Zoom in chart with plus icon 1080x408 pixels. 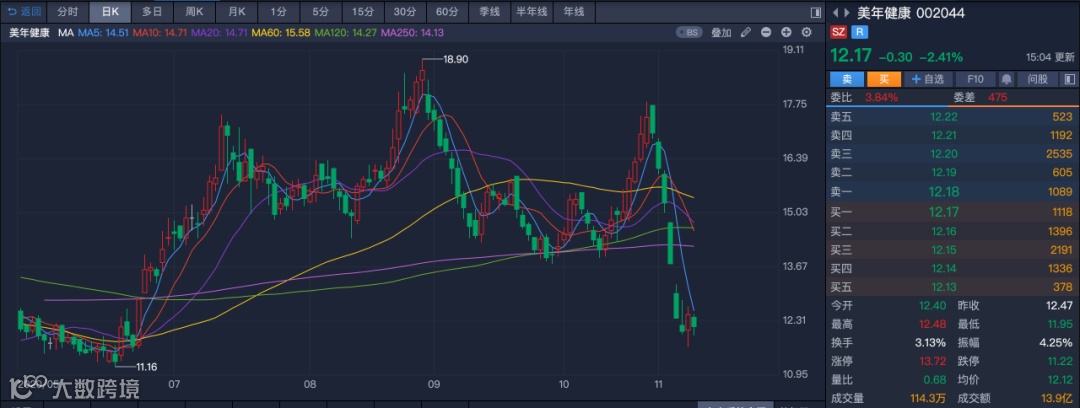[x=786, y=32]
